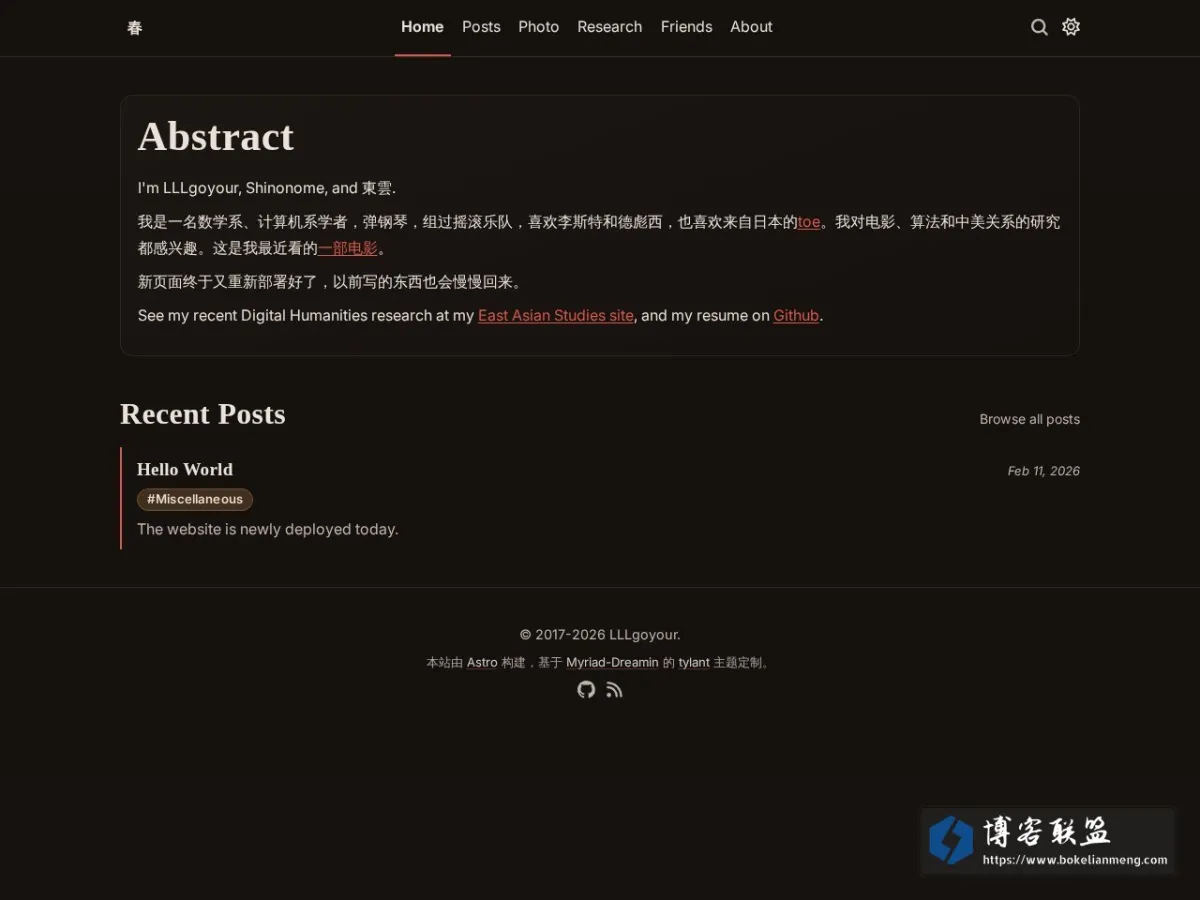Screen dimensions: 1200x900
Task: Open the GitHub icon in footer
Action: pos(586,689)
